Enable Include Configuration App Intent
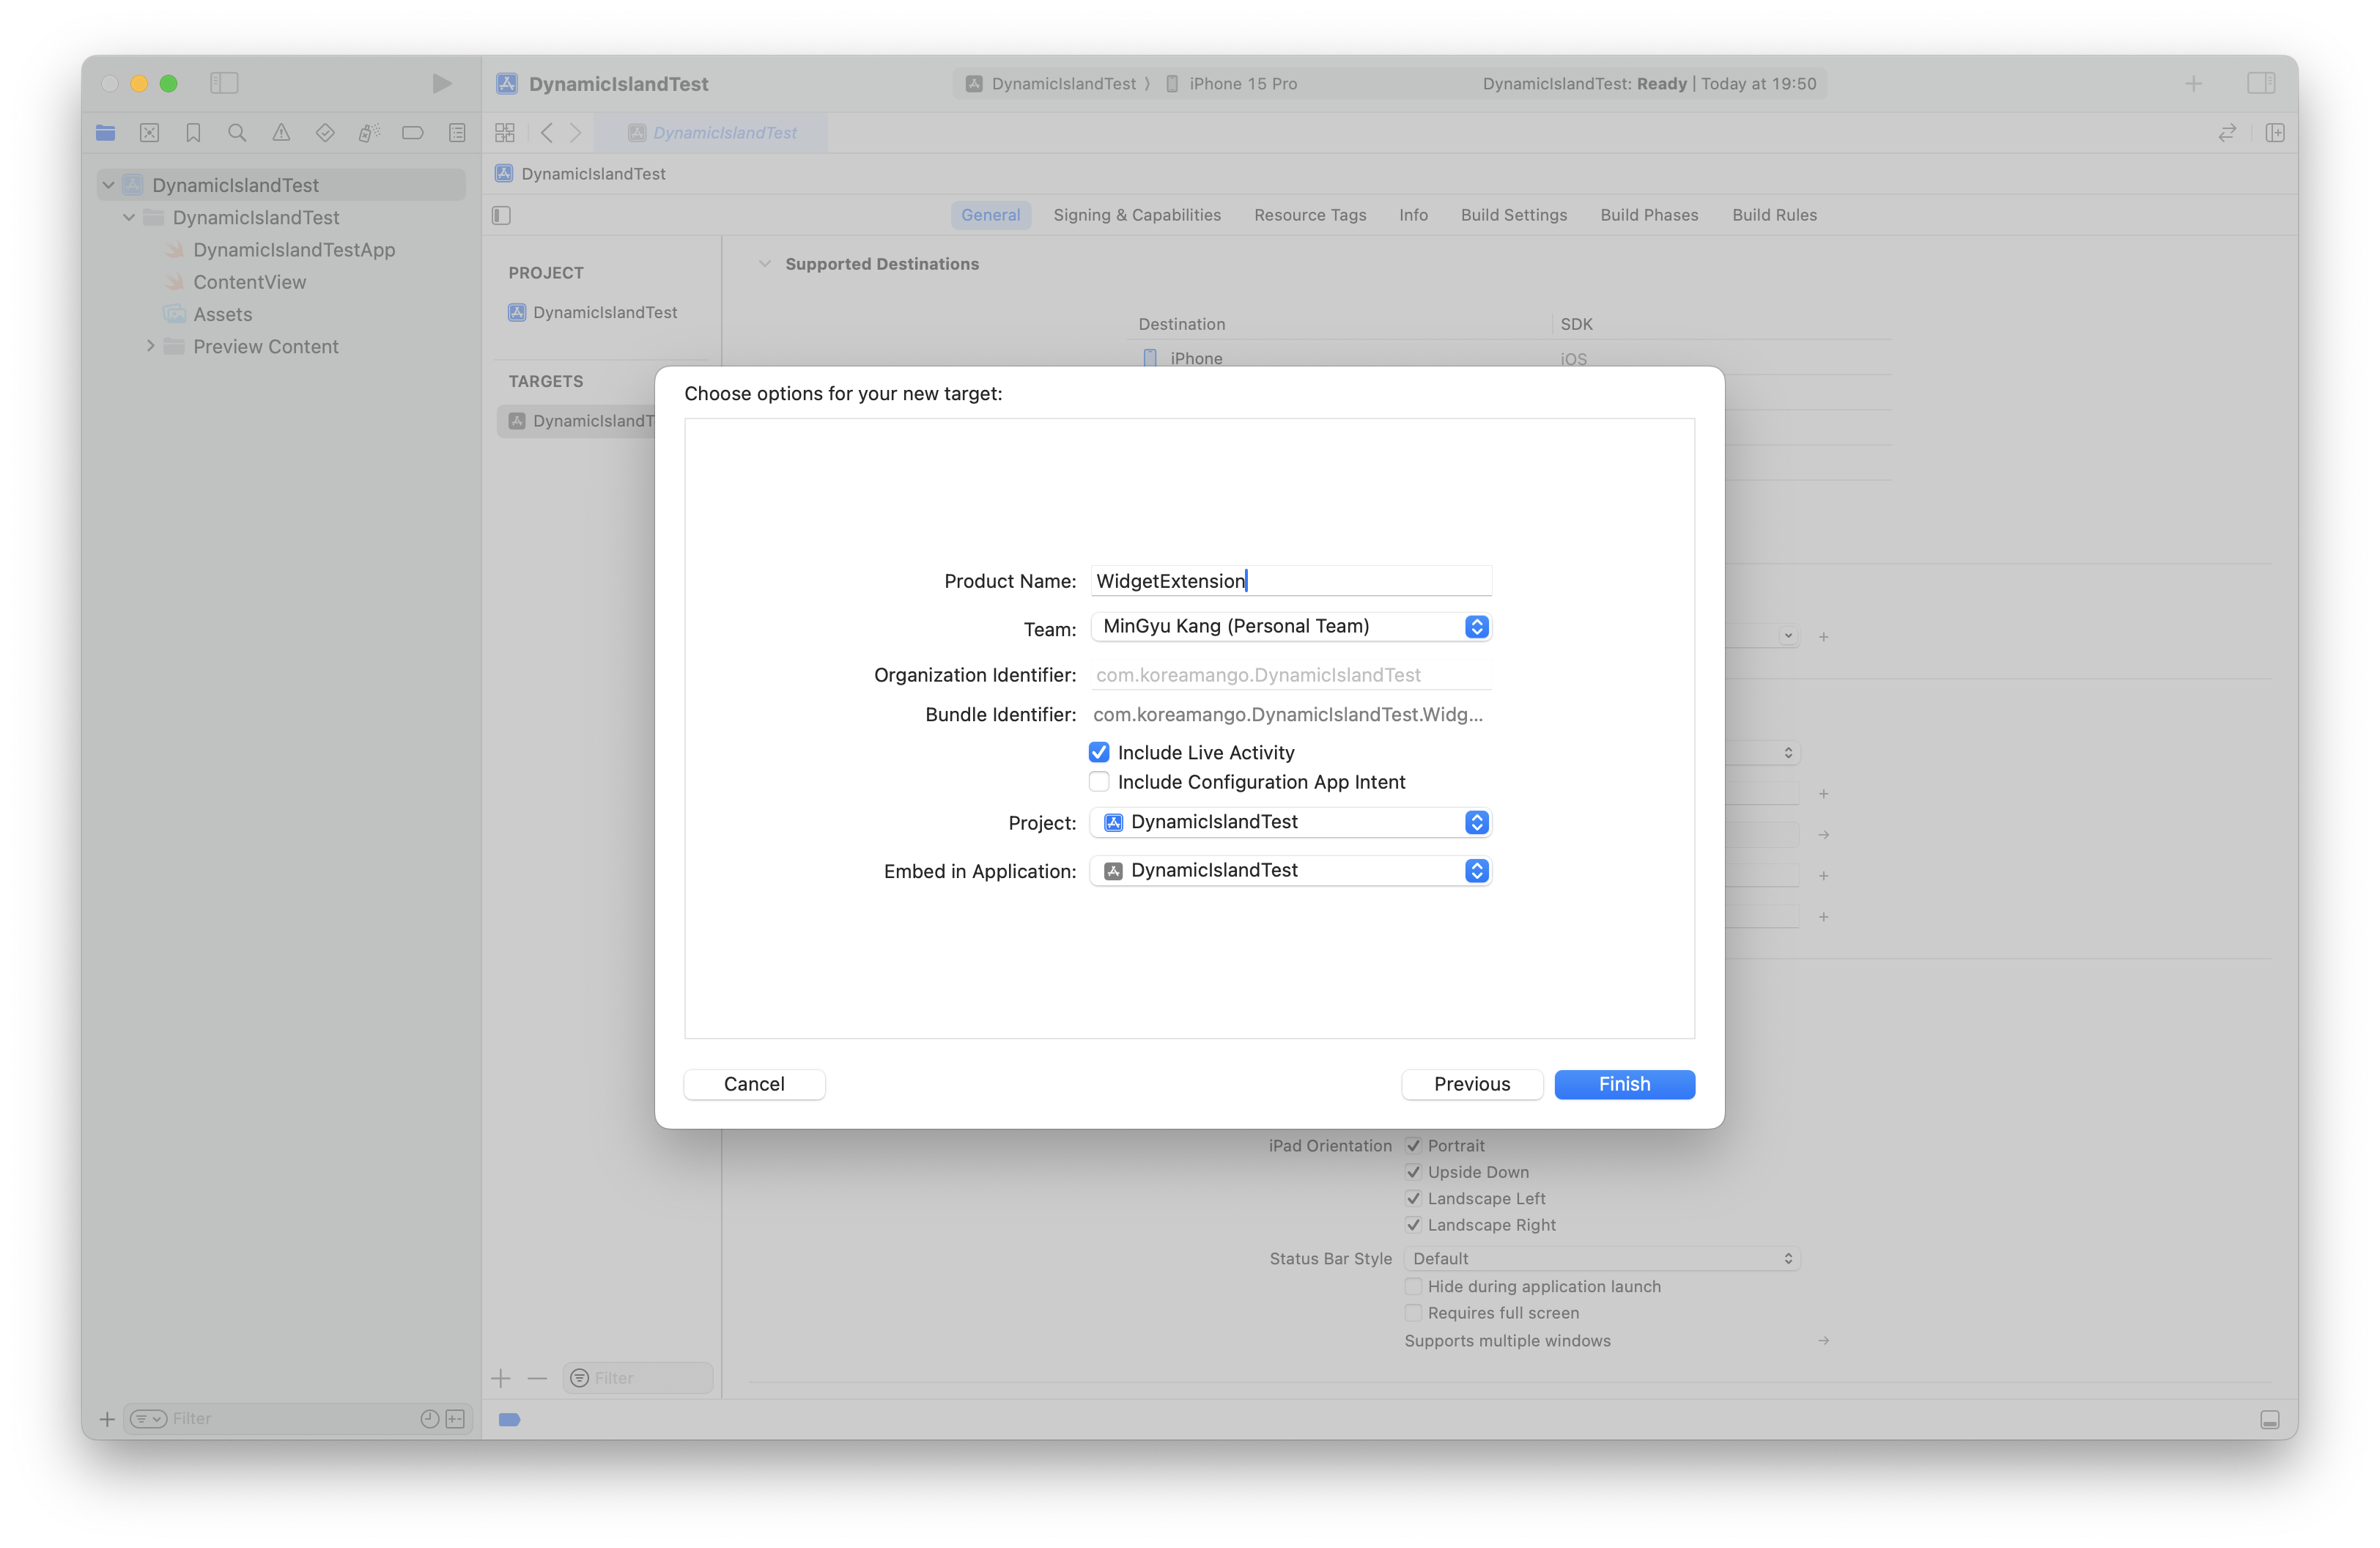Screen dimensions: 2380x1548 coord(1099,782)
